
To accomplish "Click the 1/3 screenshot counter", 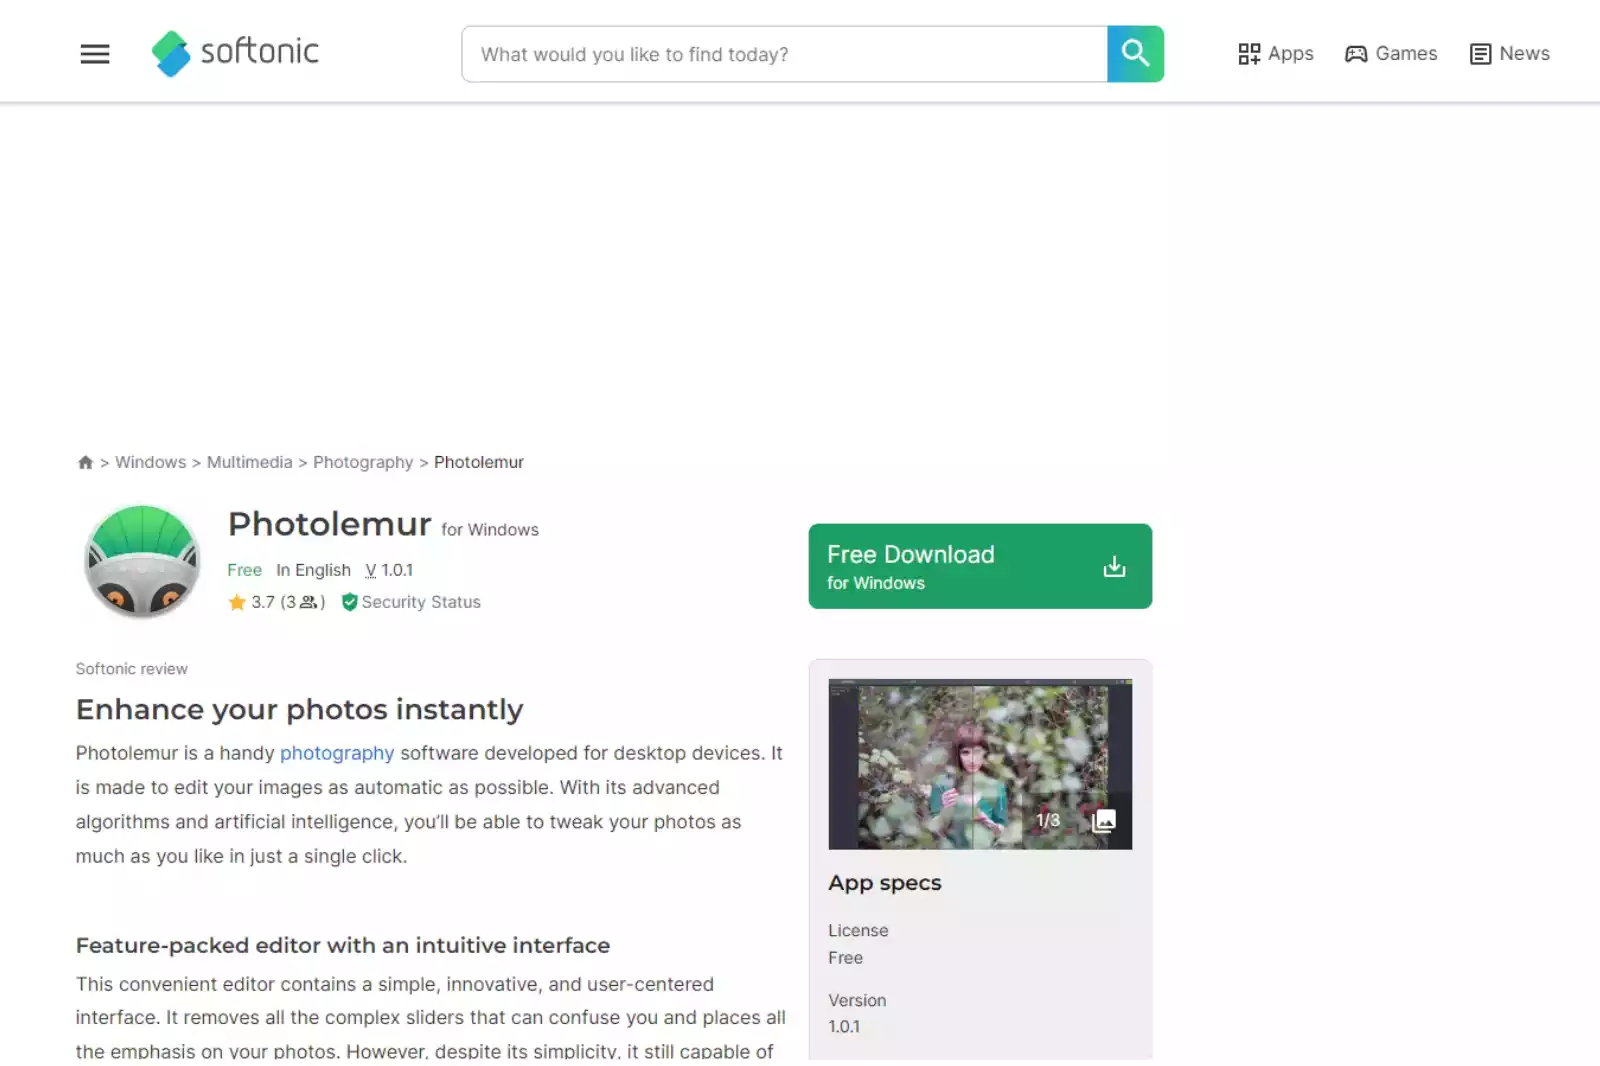I will [x=1048, y=820].
